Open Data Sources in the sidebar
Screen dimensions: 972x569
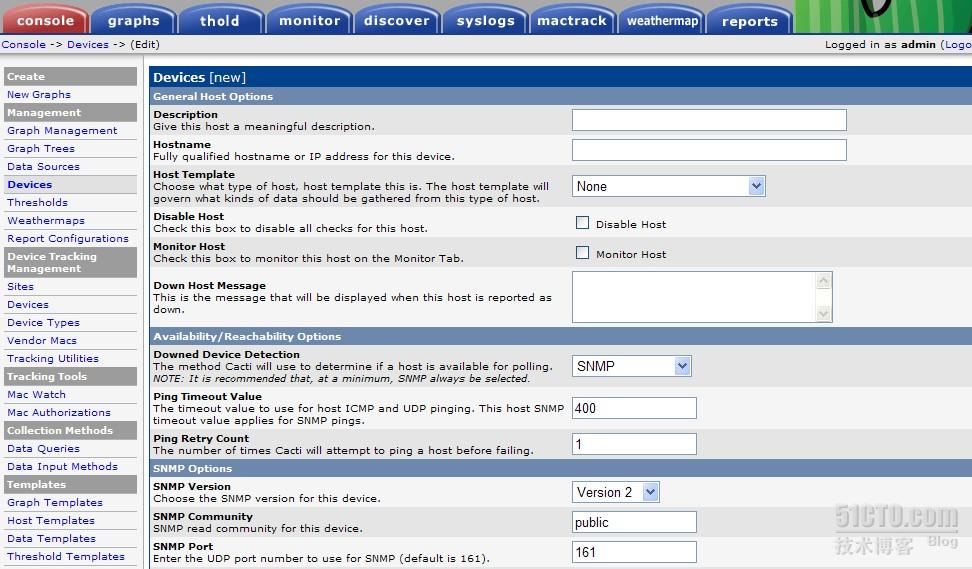point(43,166)
